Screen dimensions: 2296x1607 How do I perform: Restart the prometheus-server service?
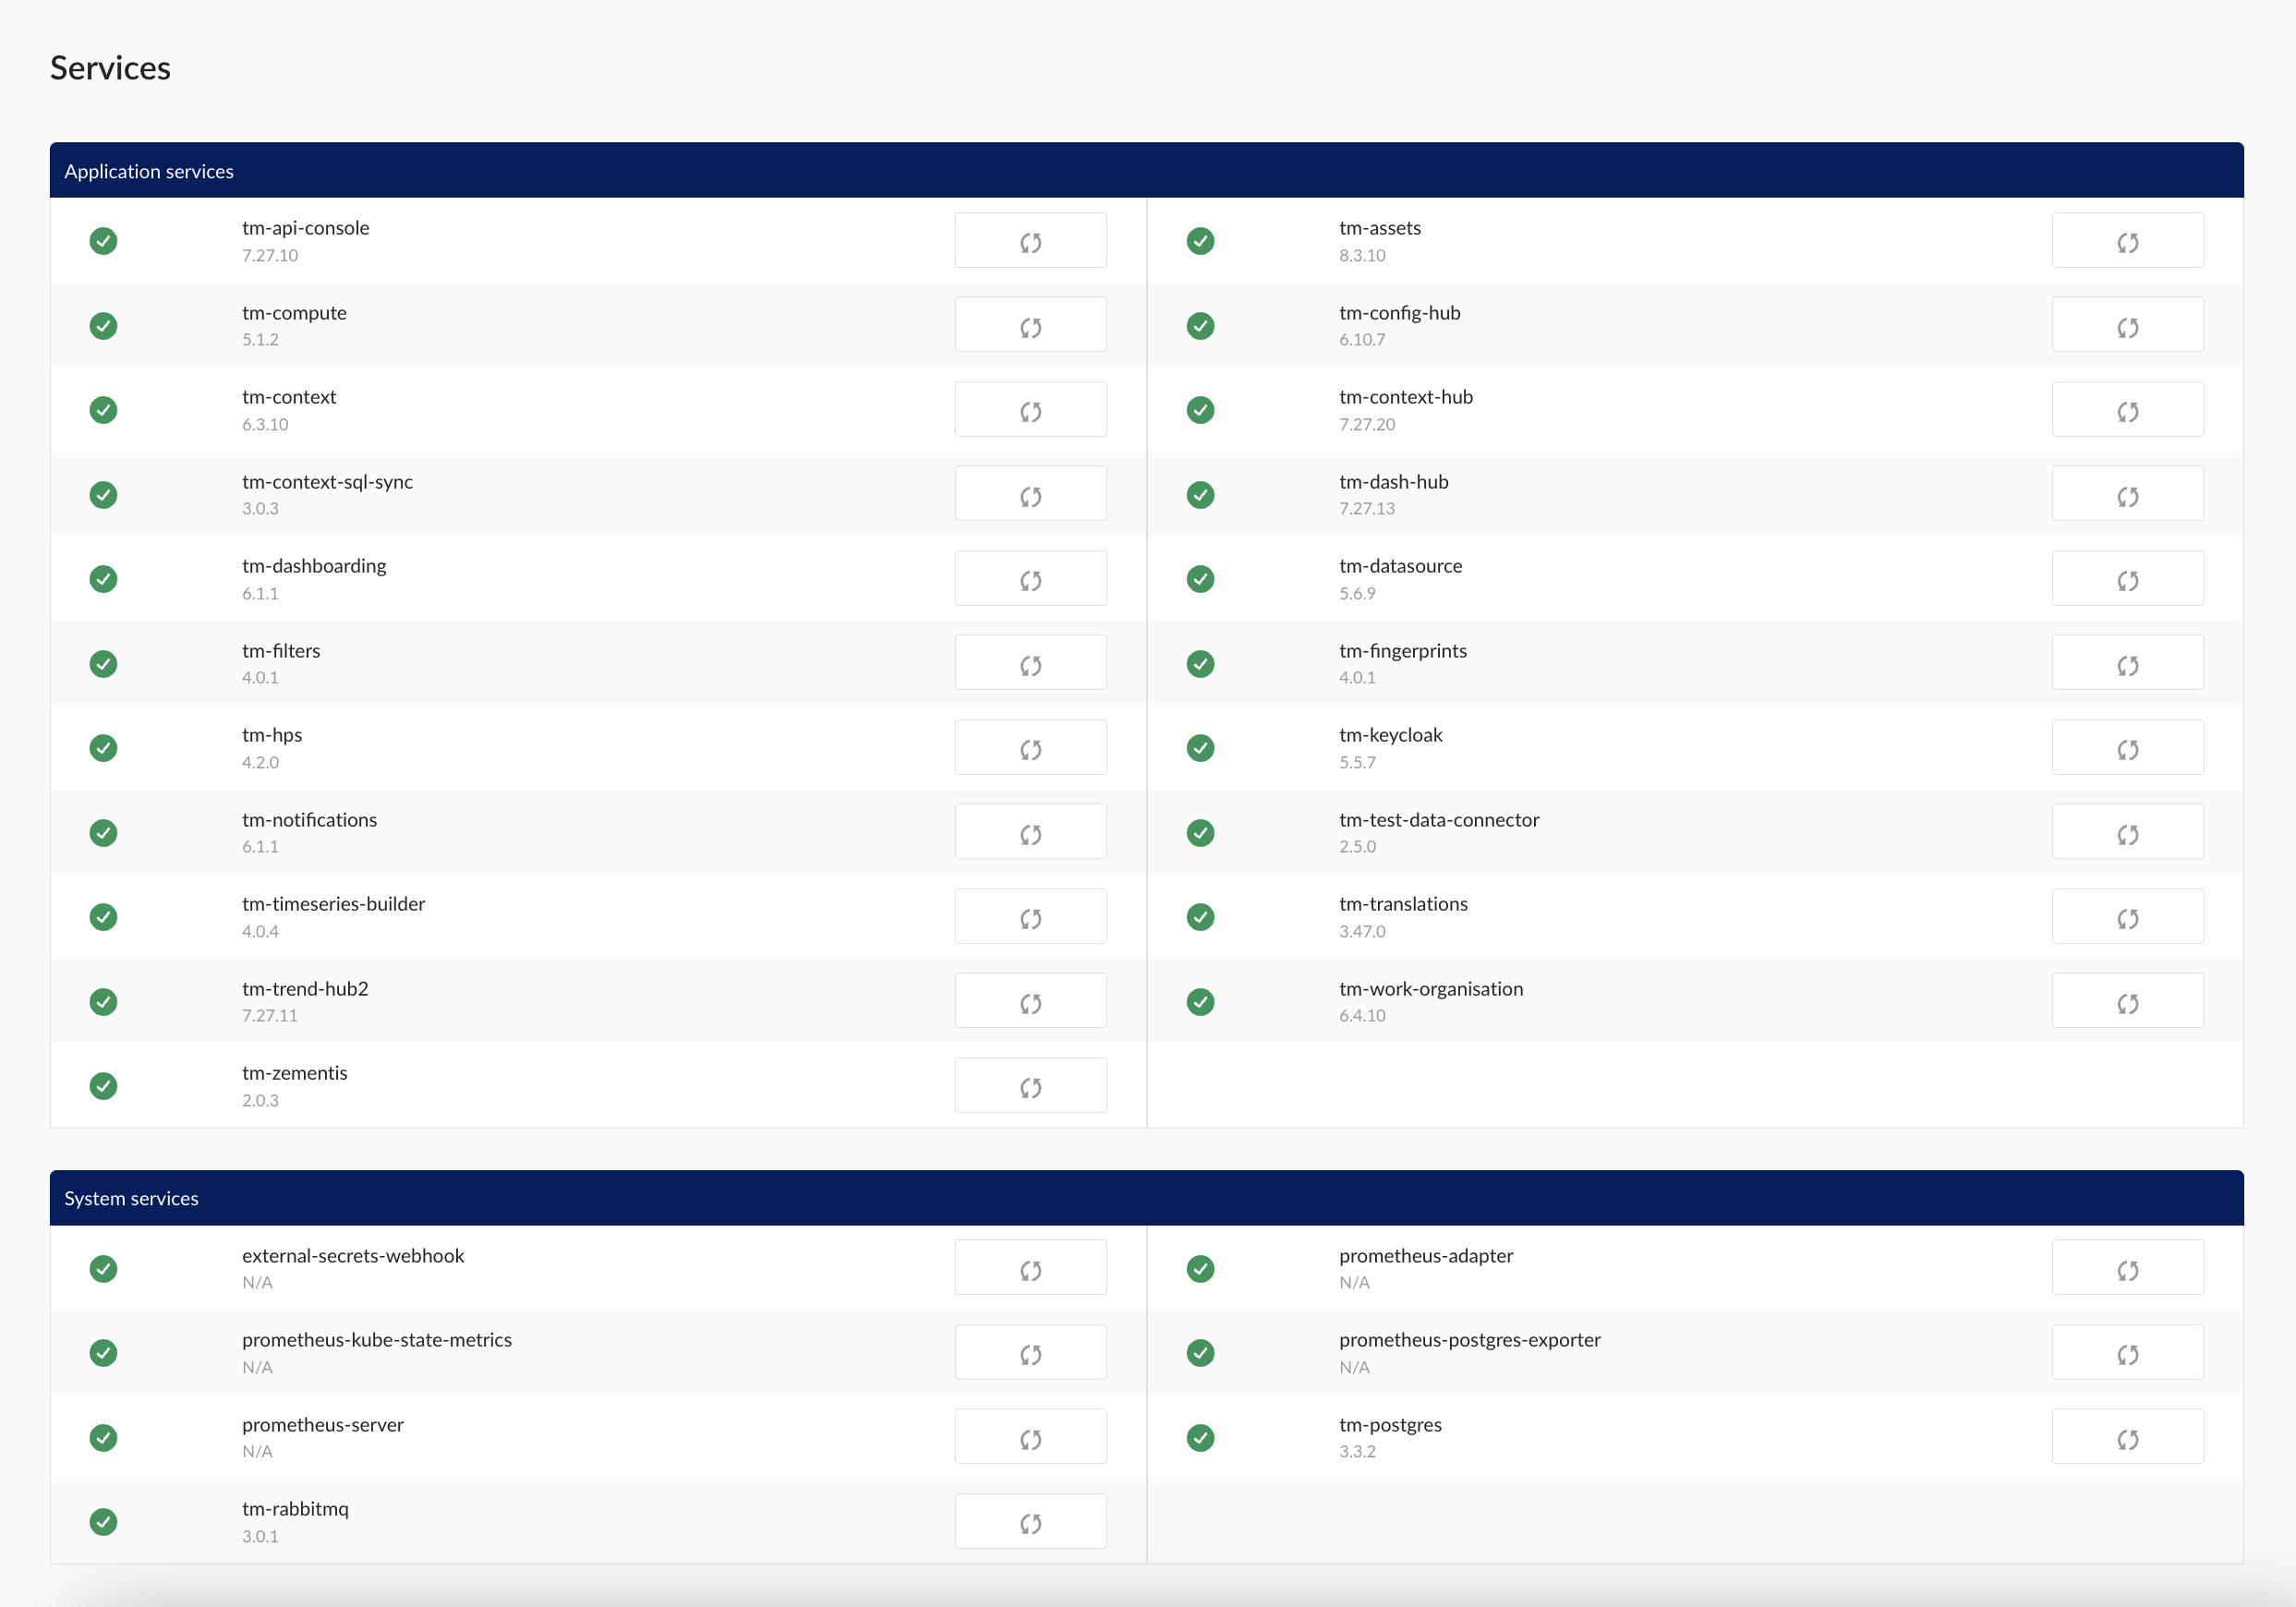point(1030,1437)
